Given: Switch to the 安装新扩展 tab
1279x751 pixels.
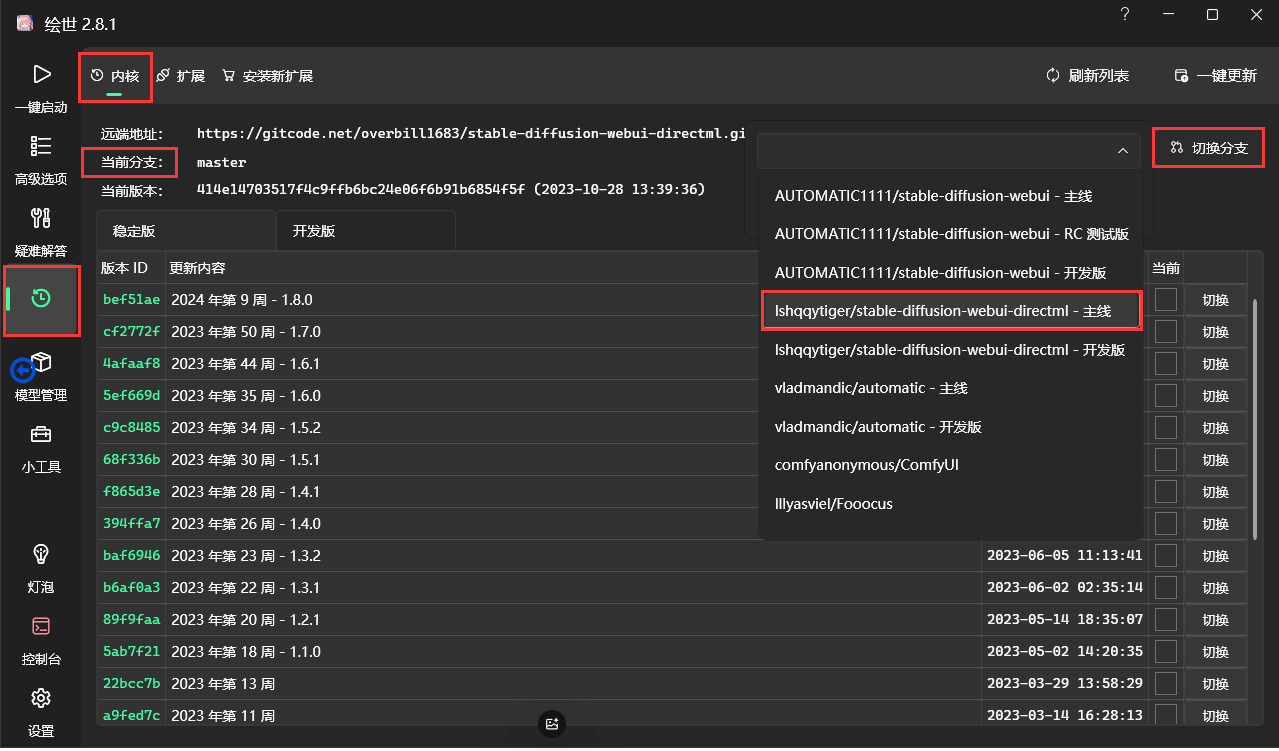Looking at the screenshot, I should [268, 76].
